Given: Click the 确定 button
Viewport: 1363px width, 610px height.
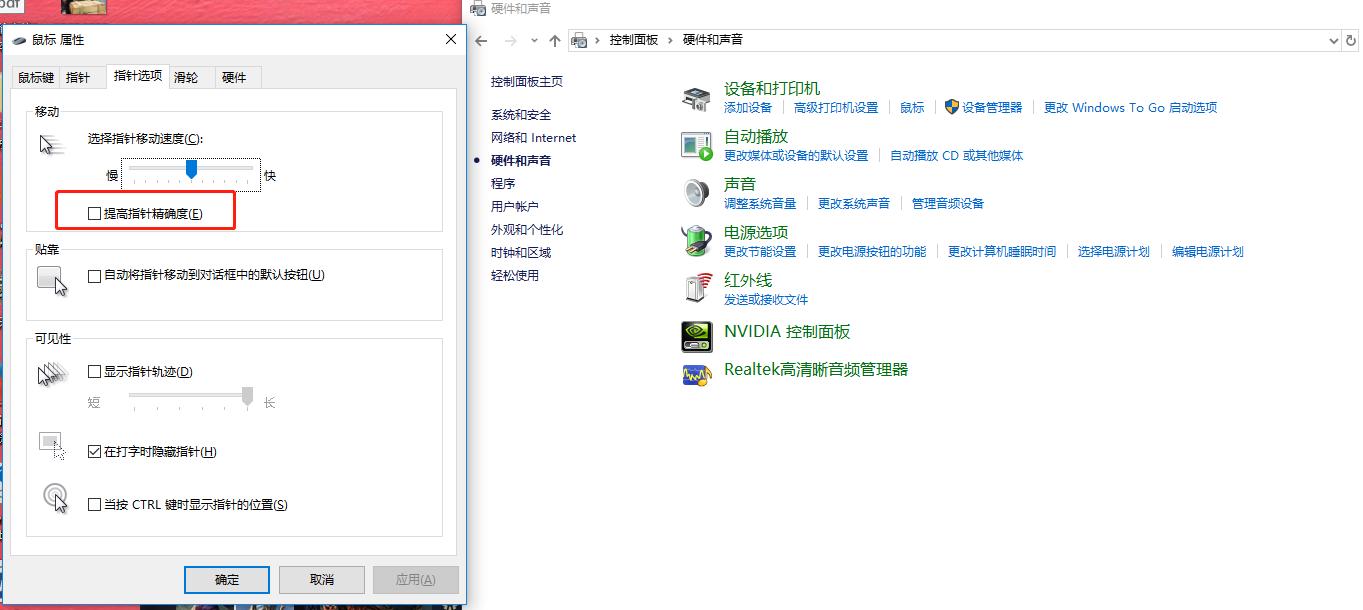Looking at the screenshot, I should (x=226, y=579).
